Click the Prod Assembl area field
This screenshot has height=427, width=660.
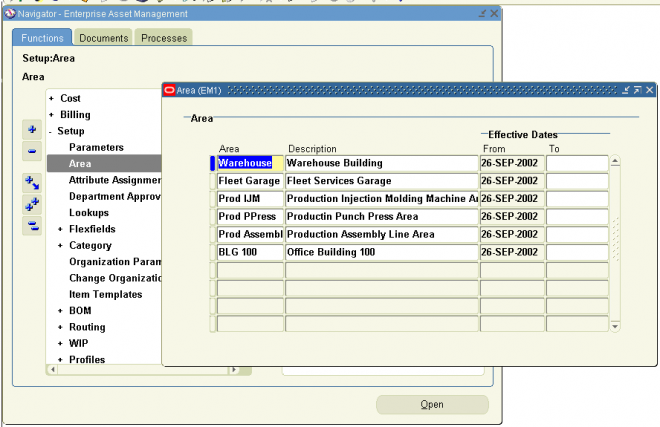pos(250,234)
